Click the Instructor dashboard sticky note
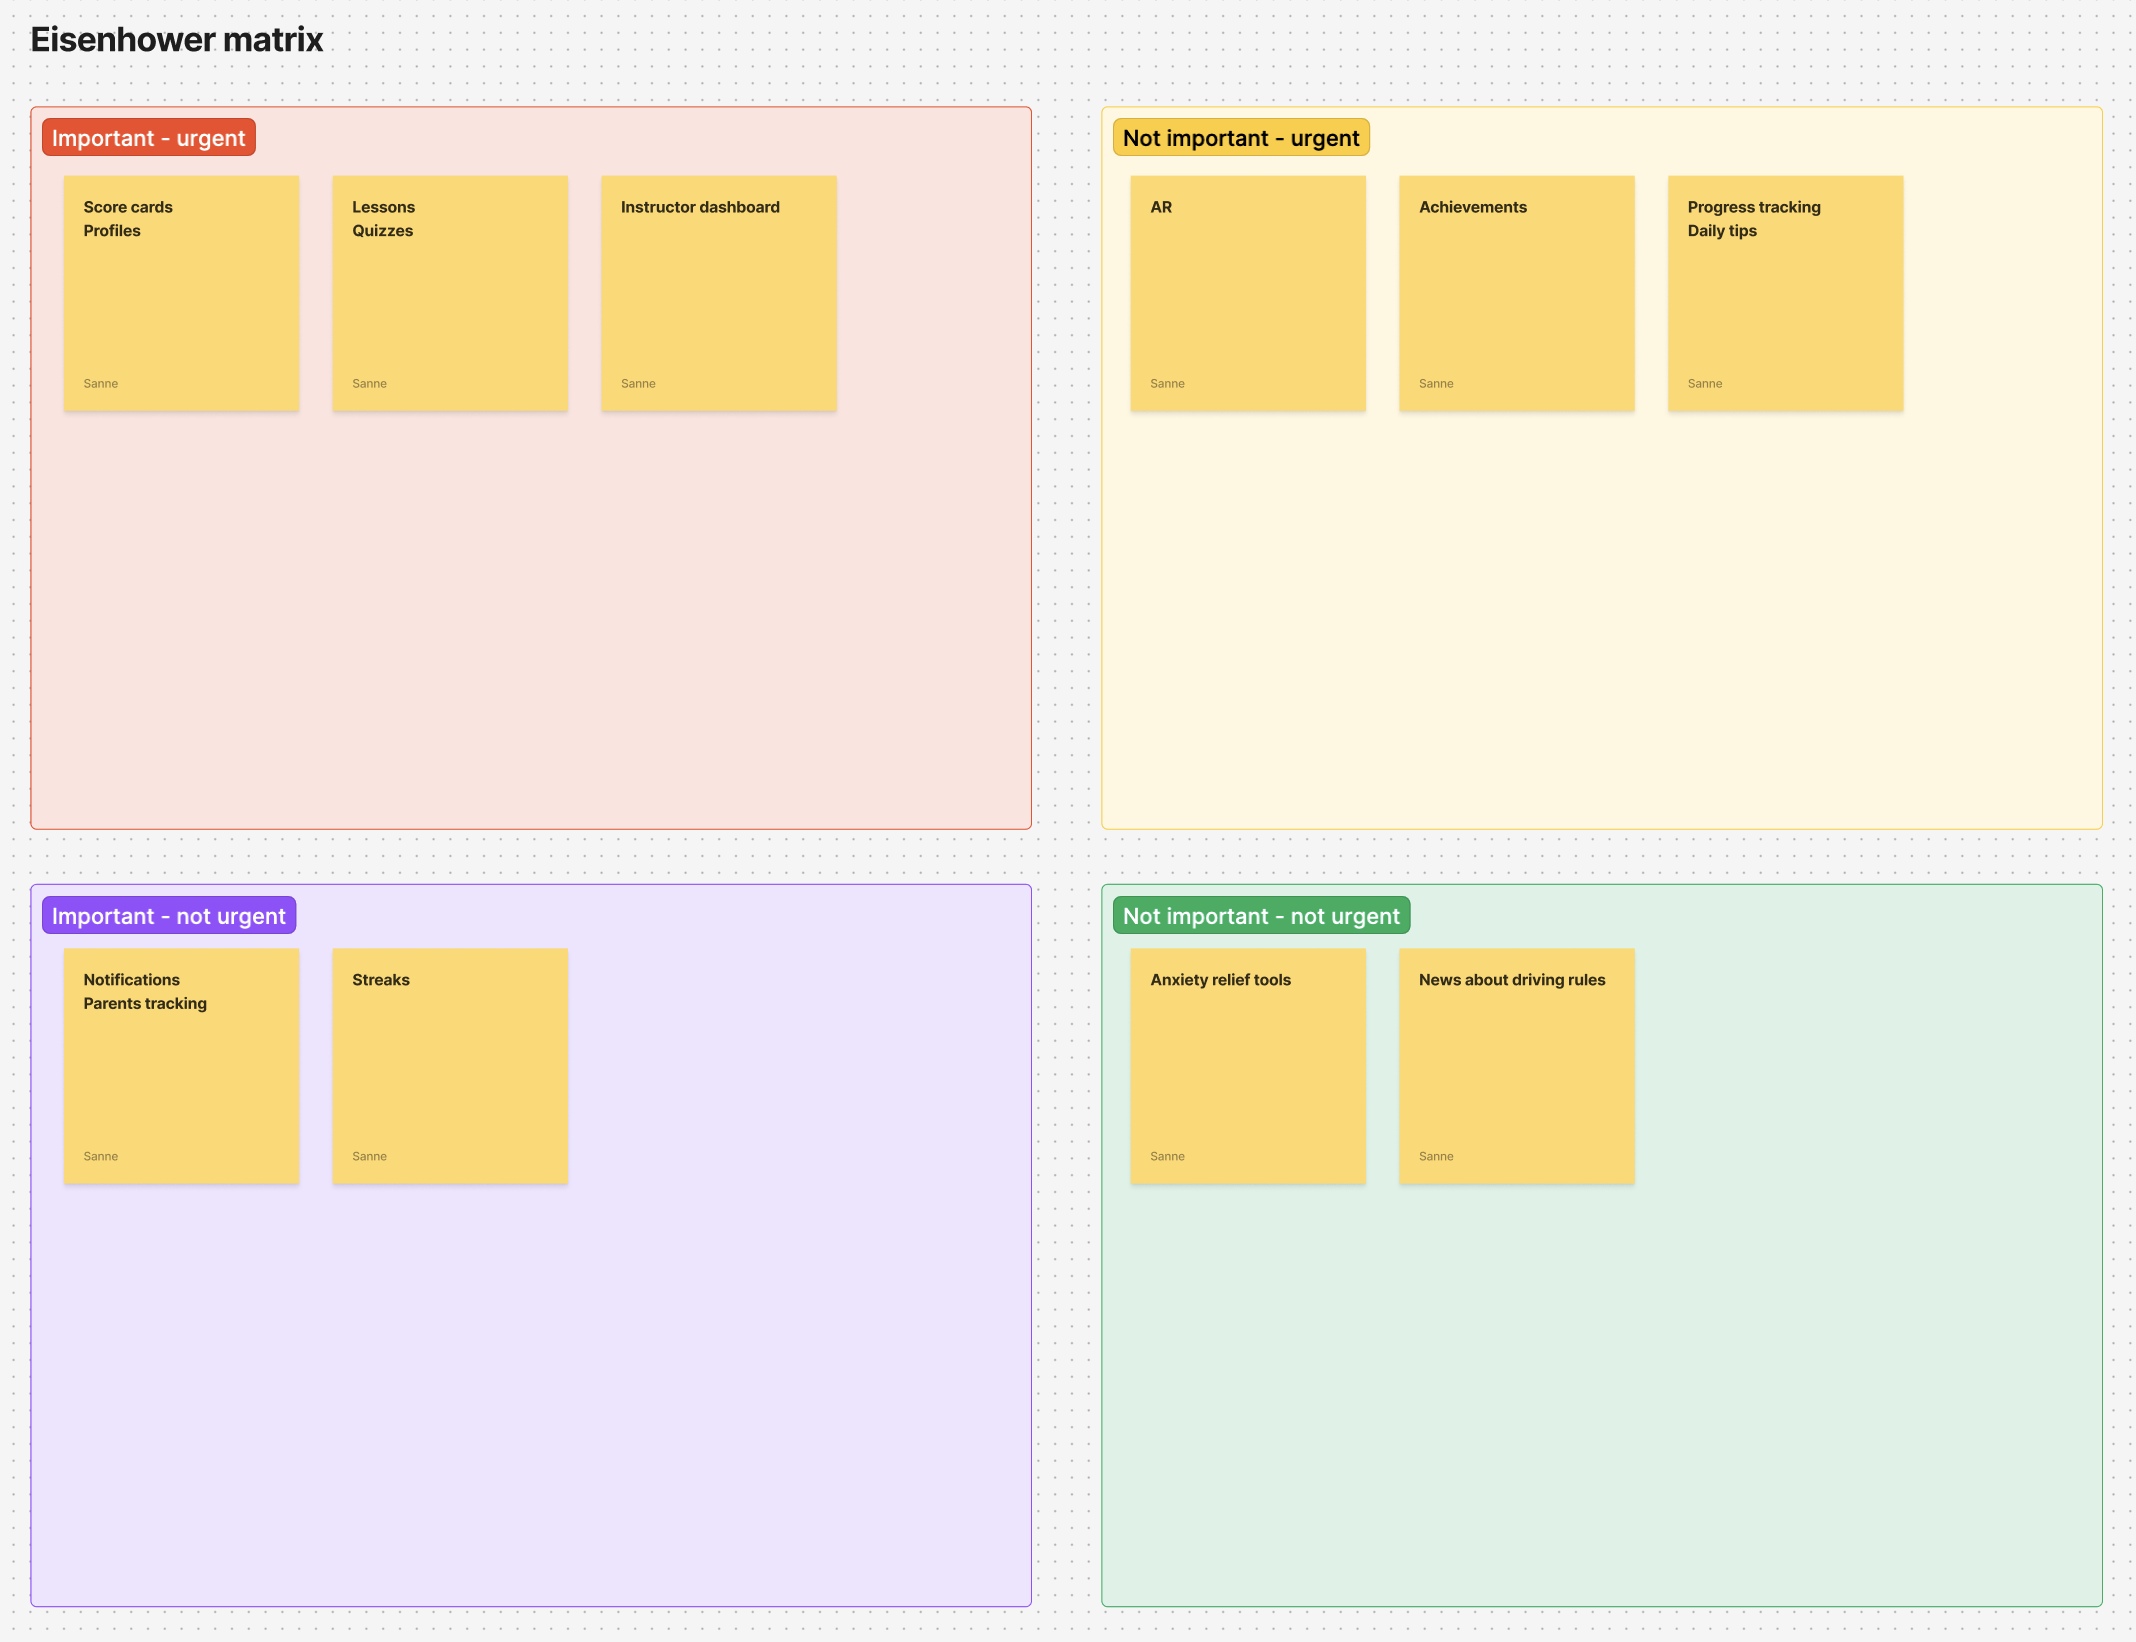Screen dimensions: 2136x1642 coord(718,293)
